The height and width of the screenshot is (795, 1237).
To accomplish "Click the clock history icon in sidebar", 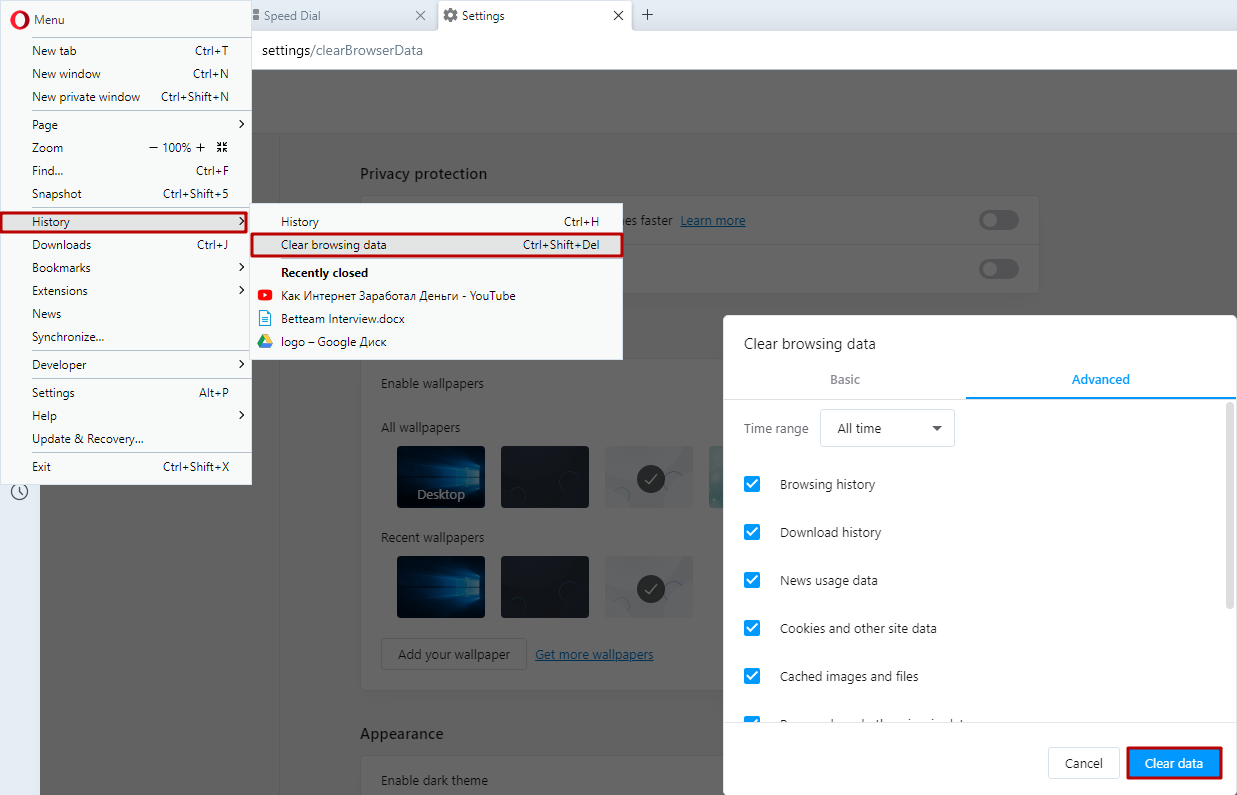I will 19,492.
